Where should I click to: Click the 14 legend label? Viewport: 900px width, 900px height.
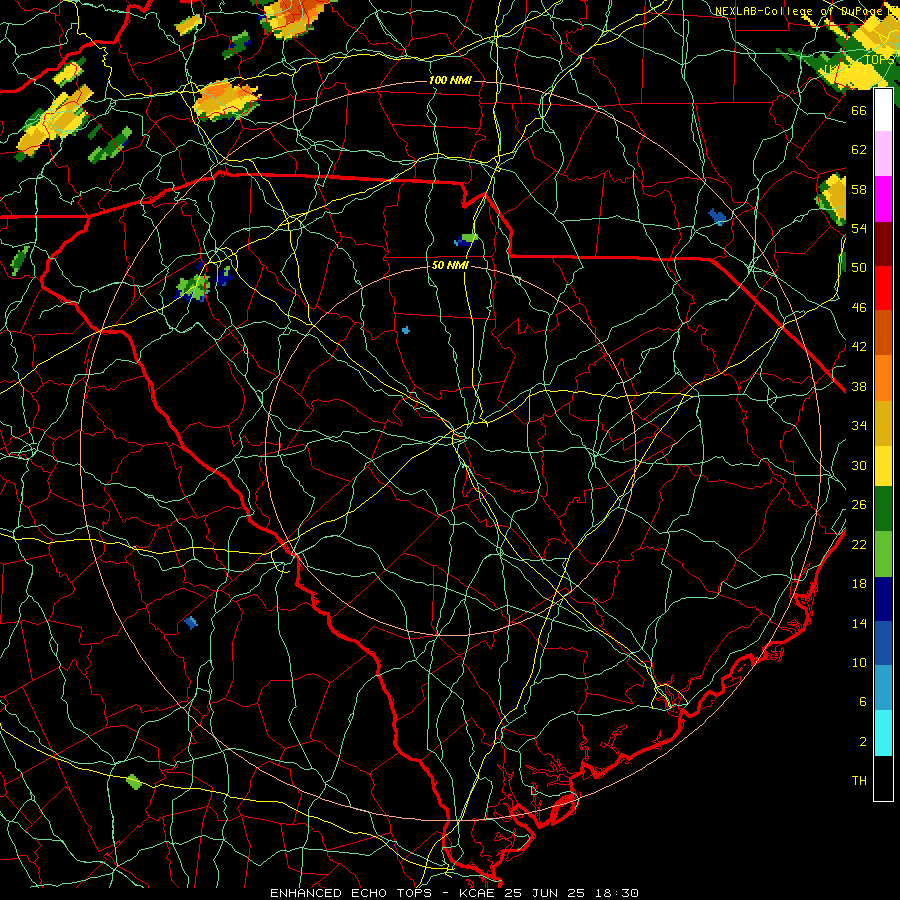pyautogui.click(x=859, y=623)
